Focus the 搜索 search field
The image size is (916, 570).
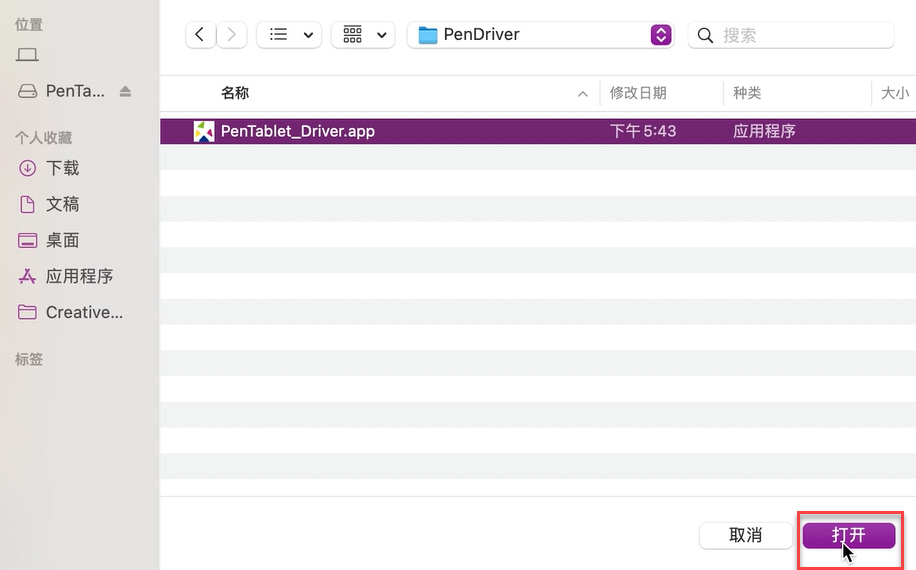[791, 35]
